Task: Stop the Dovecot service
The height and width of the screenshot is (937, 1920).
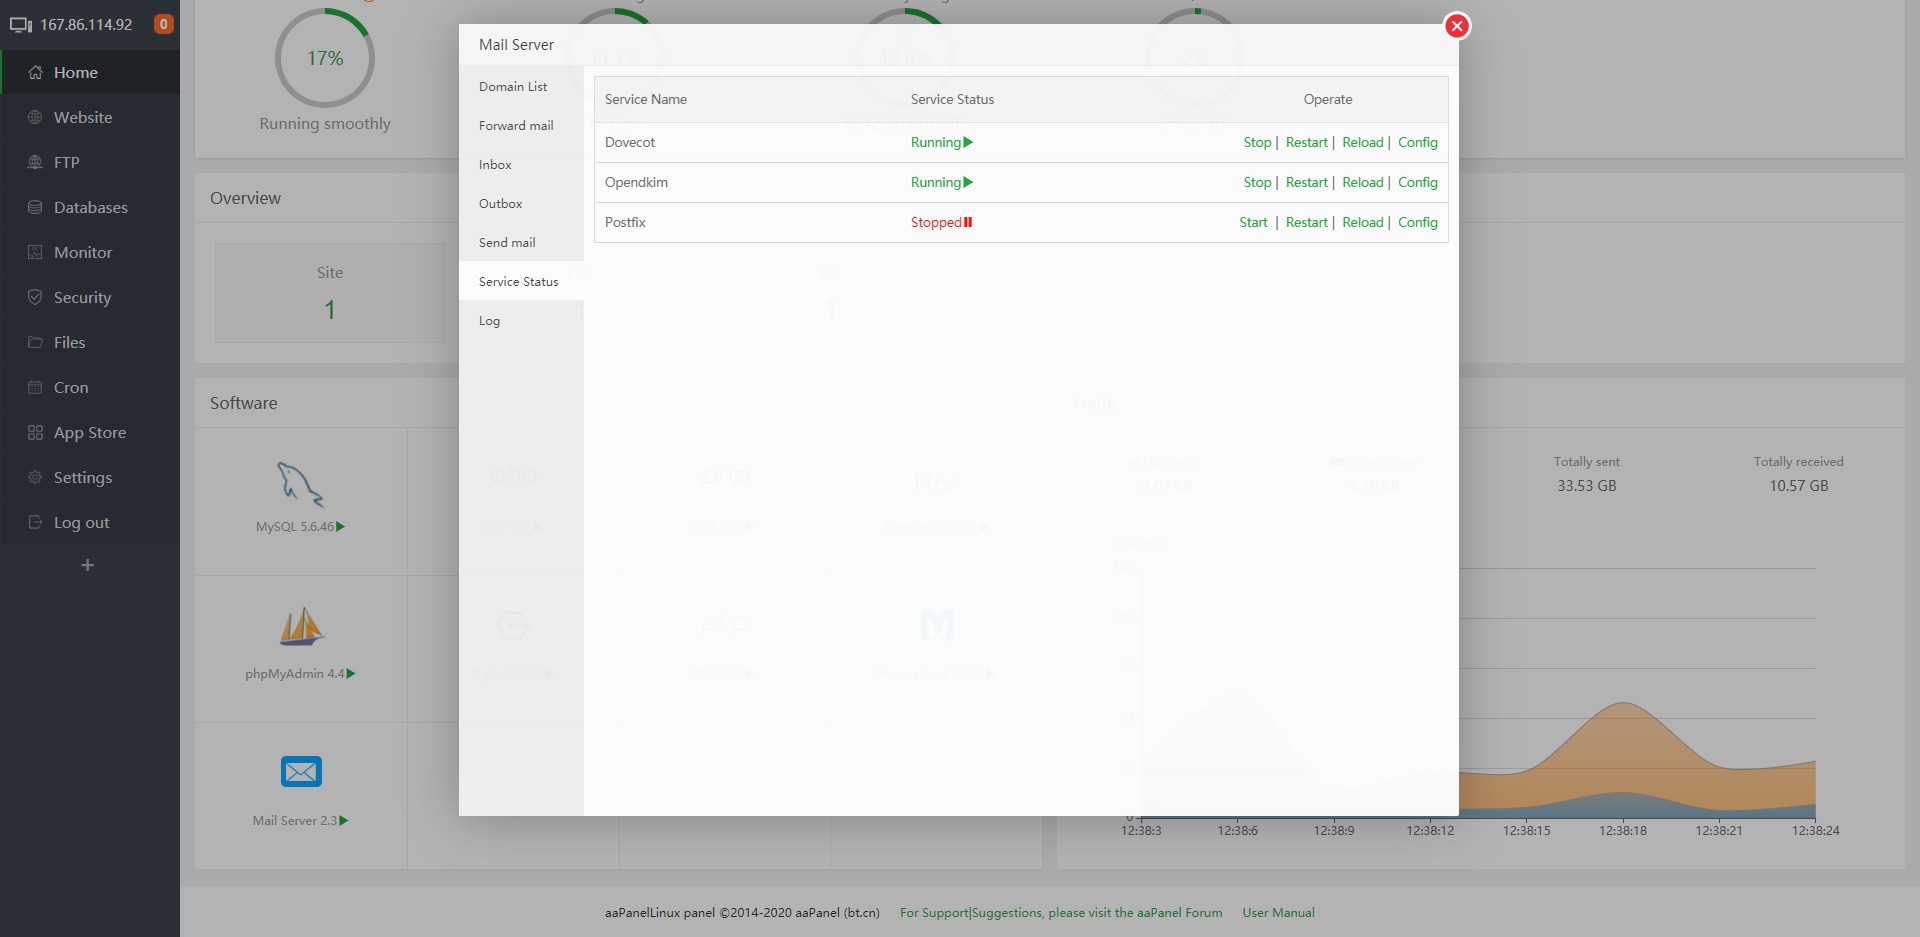Action: click(1257, 143)
